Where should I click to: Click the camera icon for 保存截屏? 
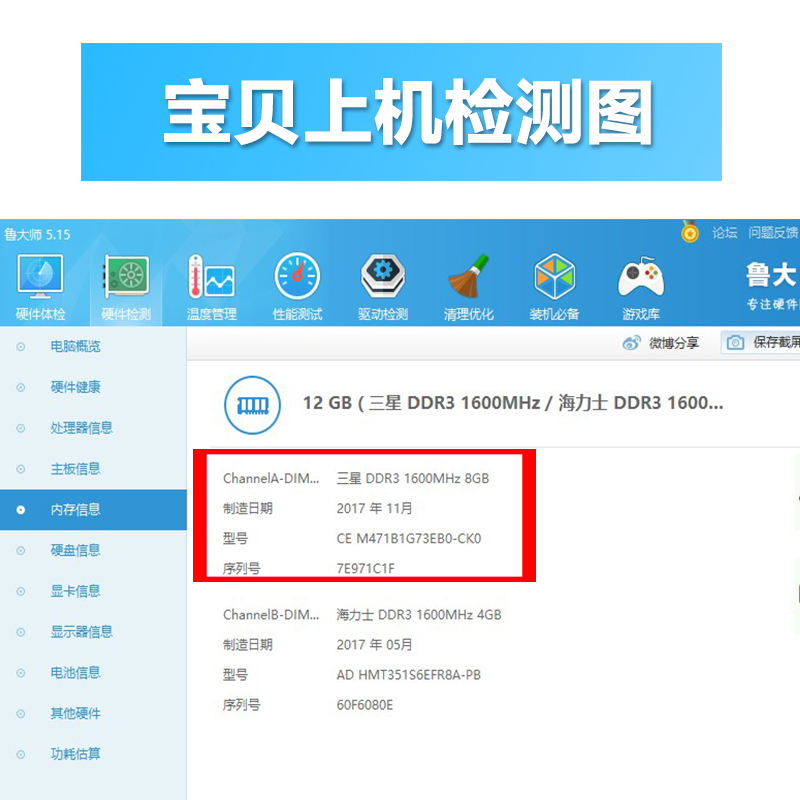click(735, 342)
